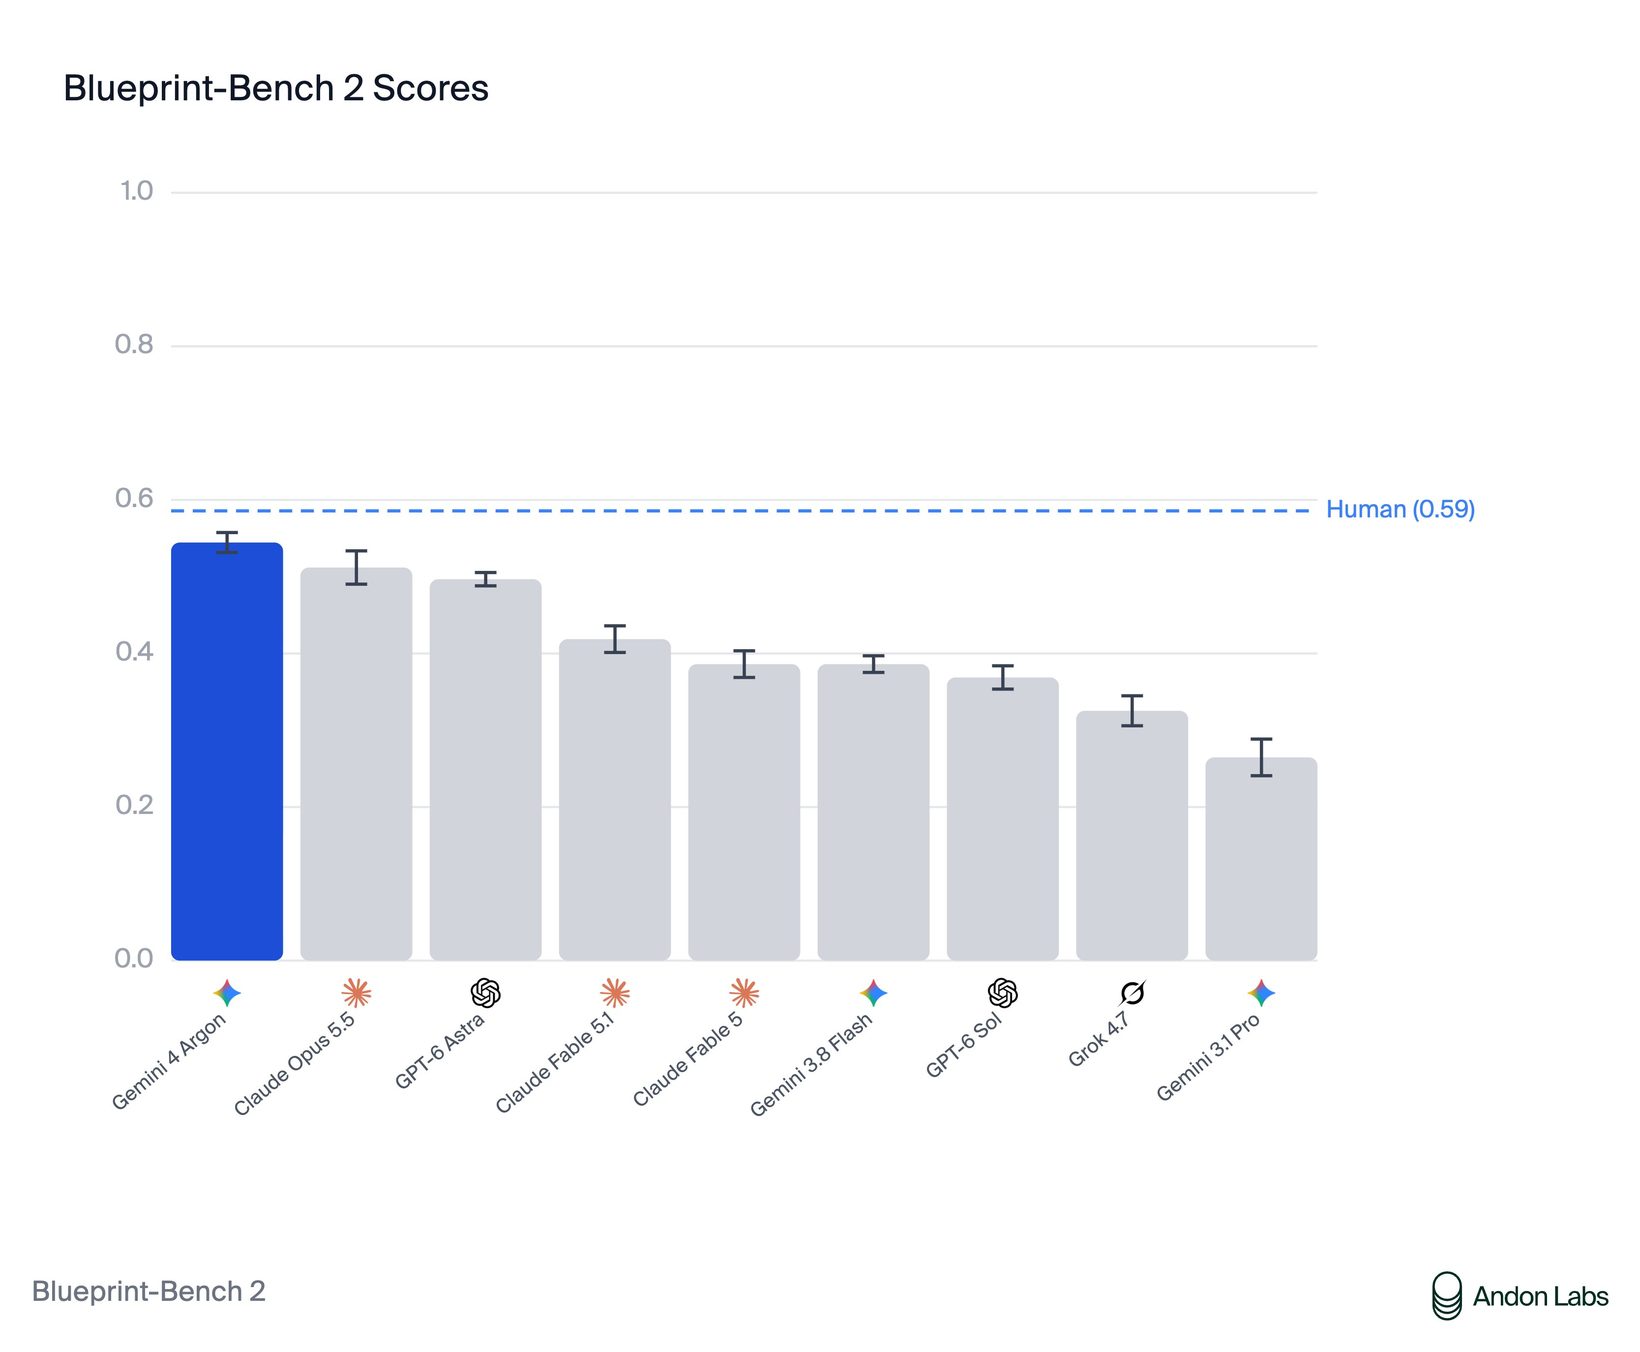Click the Grok 4.7 logo icon
The image size is (1640, 1352).
point(1132,993)
